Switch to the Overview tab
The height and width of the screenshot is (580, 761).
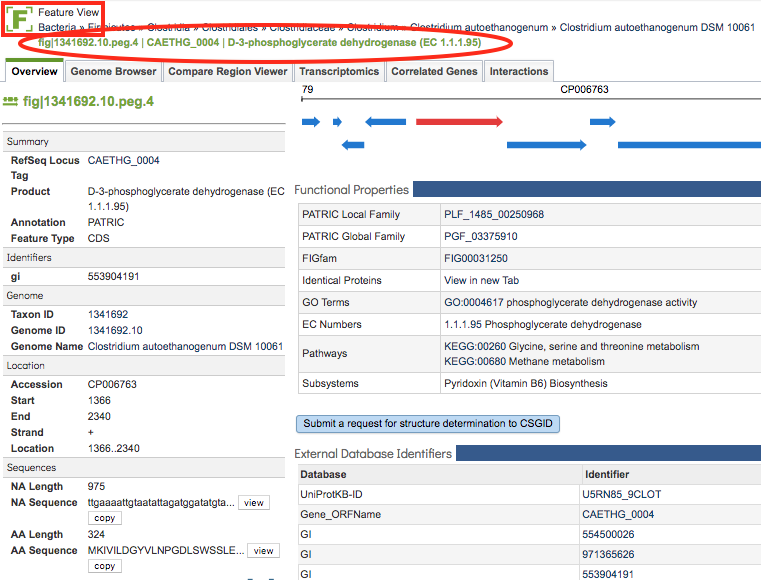tap(34, 71)
